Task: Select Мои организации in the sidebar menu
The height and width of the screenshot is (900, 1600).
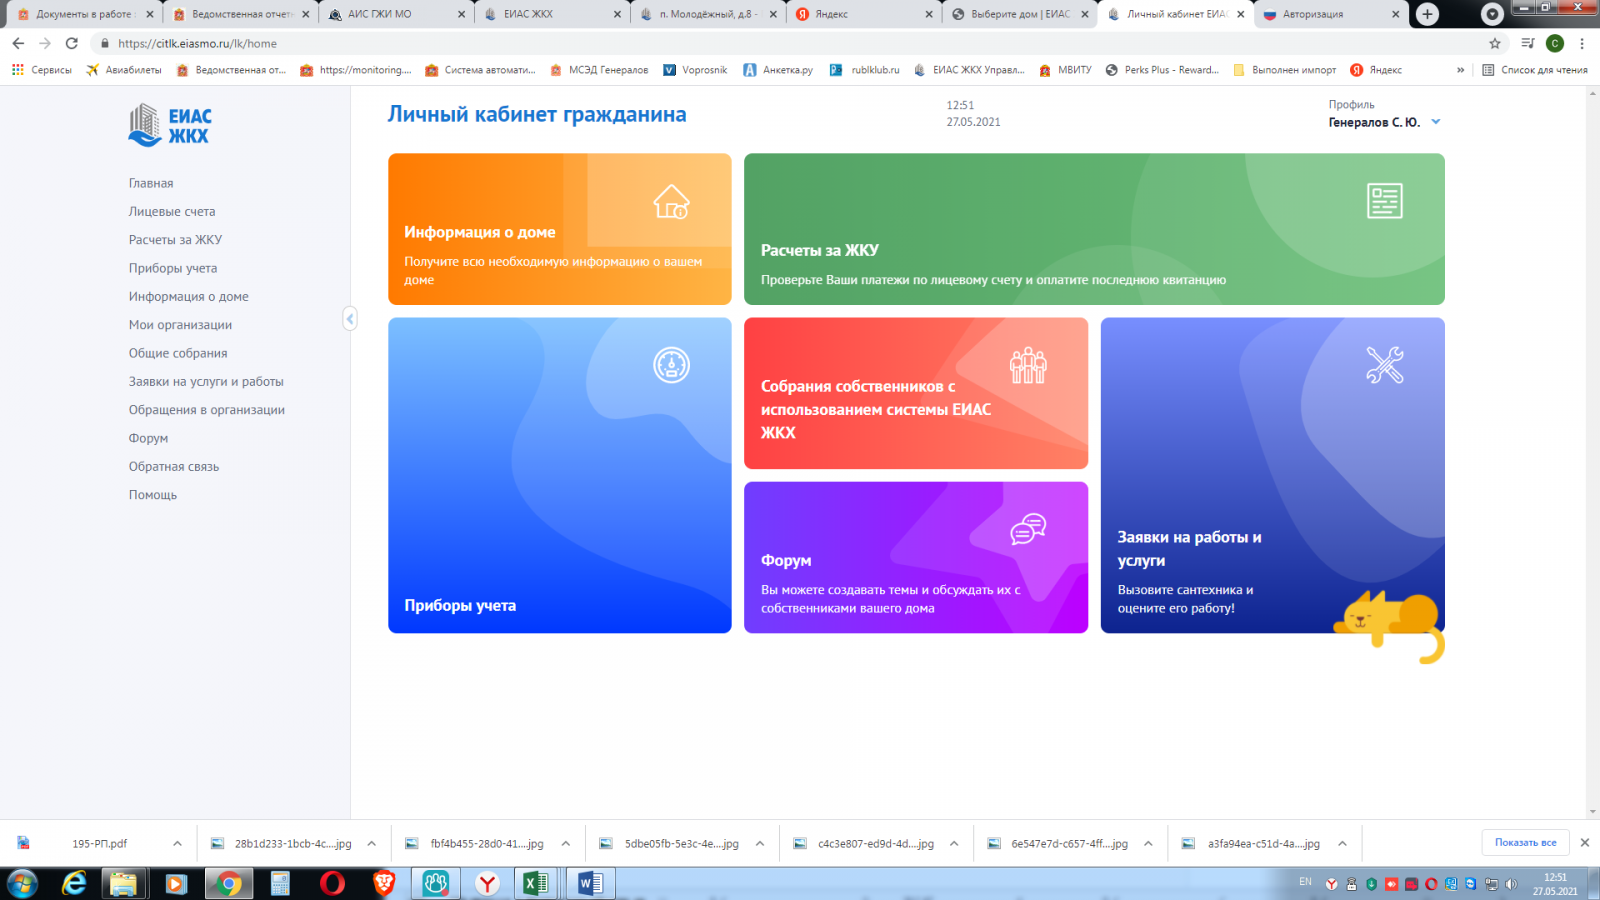Action: pos(180,325)
